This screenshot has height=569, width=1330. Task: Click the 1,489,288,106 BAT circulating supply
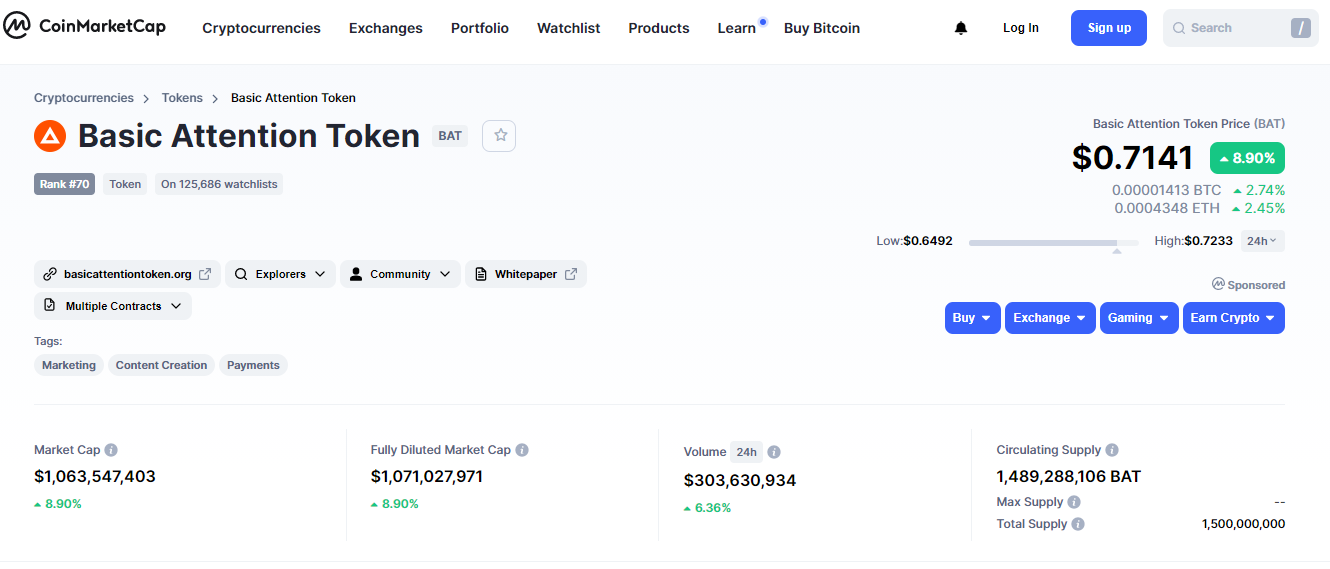(x=1069, y=477)
